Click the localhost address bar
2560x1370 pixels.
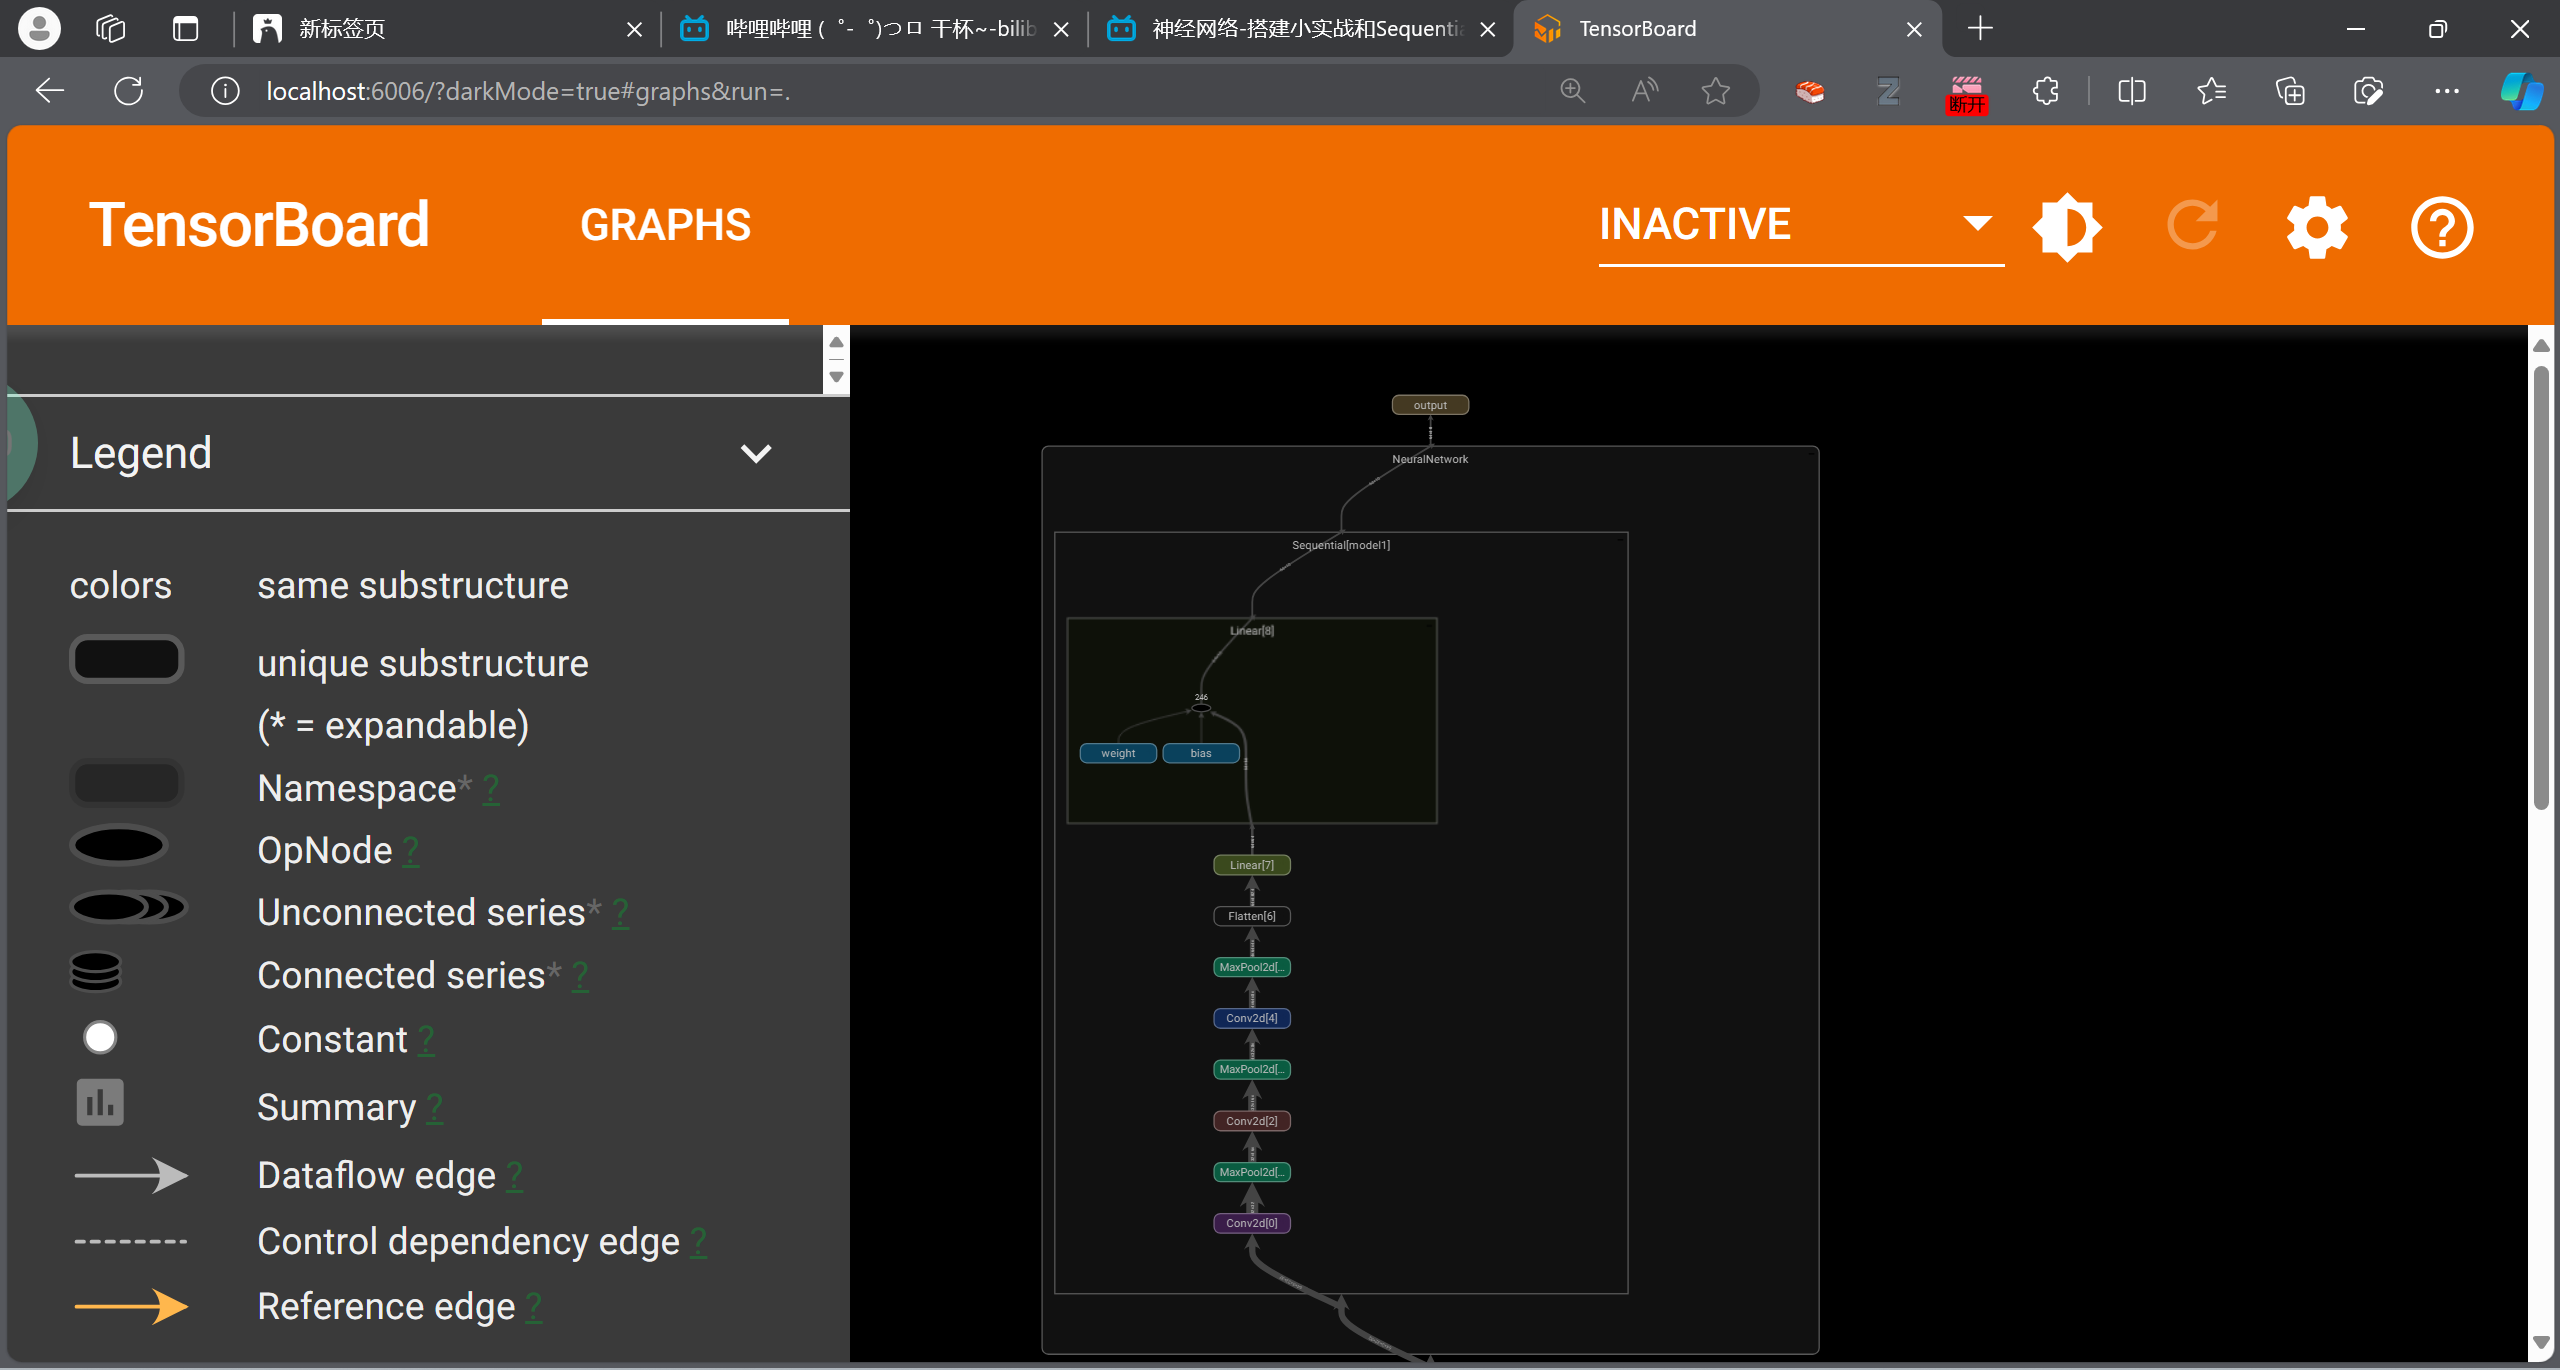click(x=900, y=91)
